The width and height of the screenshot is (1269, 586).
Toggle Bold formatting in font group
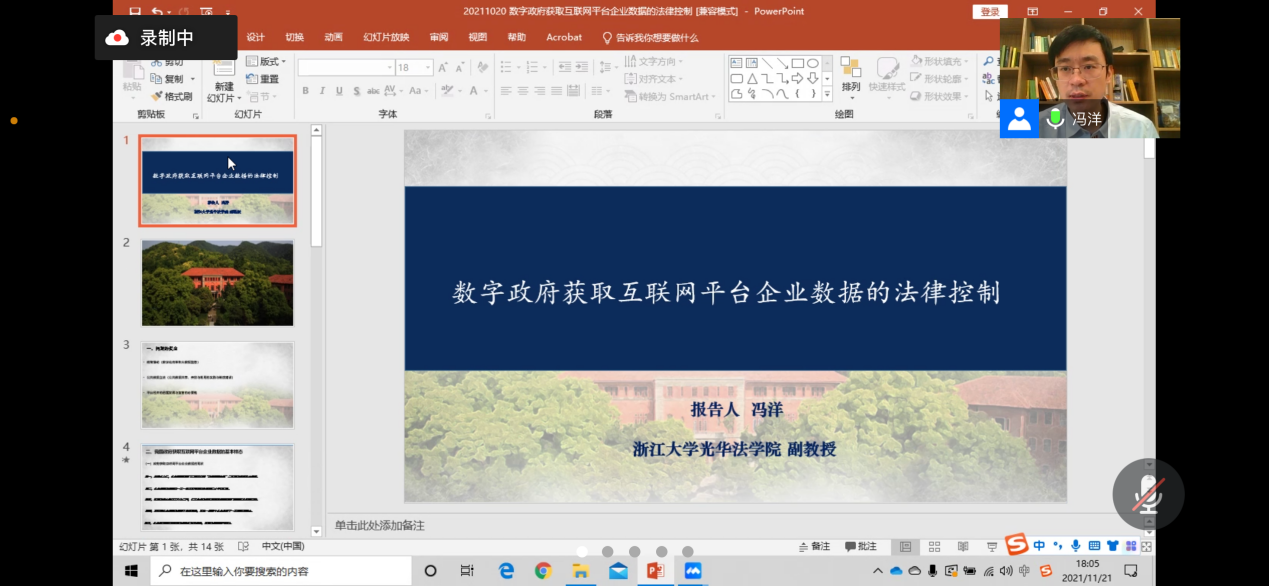coord(306,91)
